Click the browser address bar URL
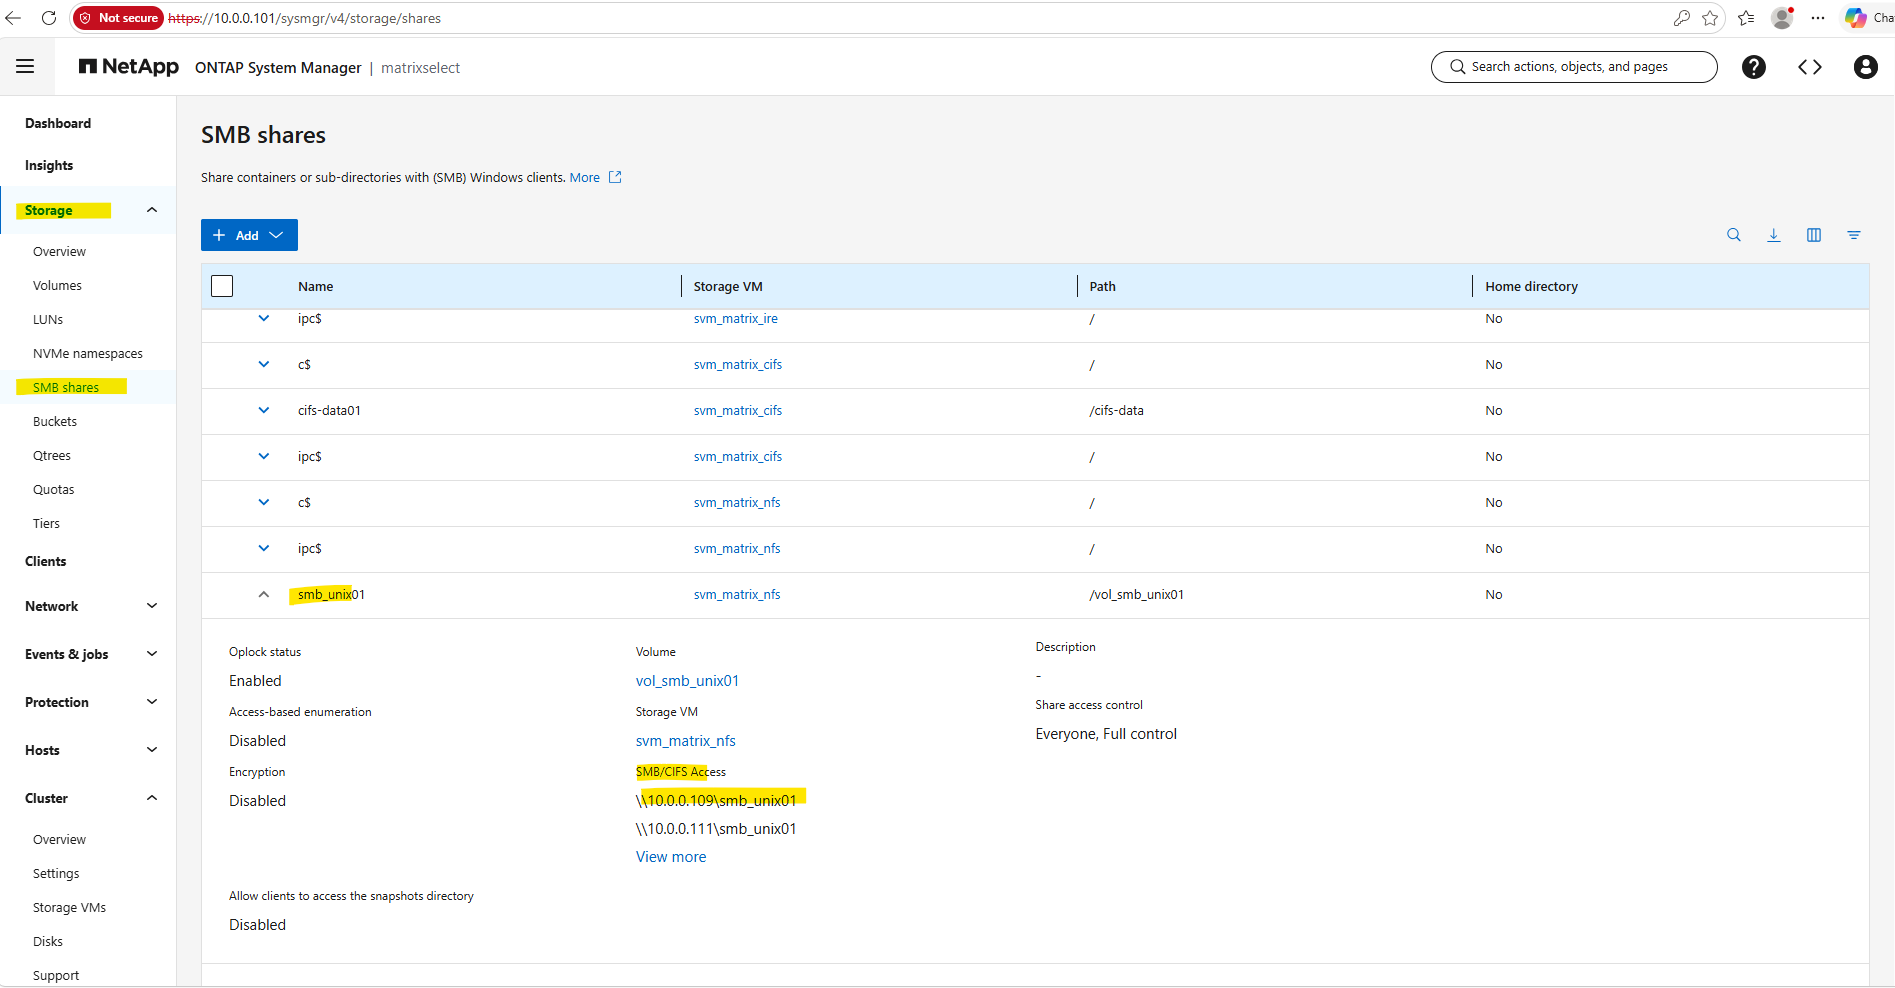Image resolution: width=1895 pixels, height=988 pixels. [x=305, y=18]
